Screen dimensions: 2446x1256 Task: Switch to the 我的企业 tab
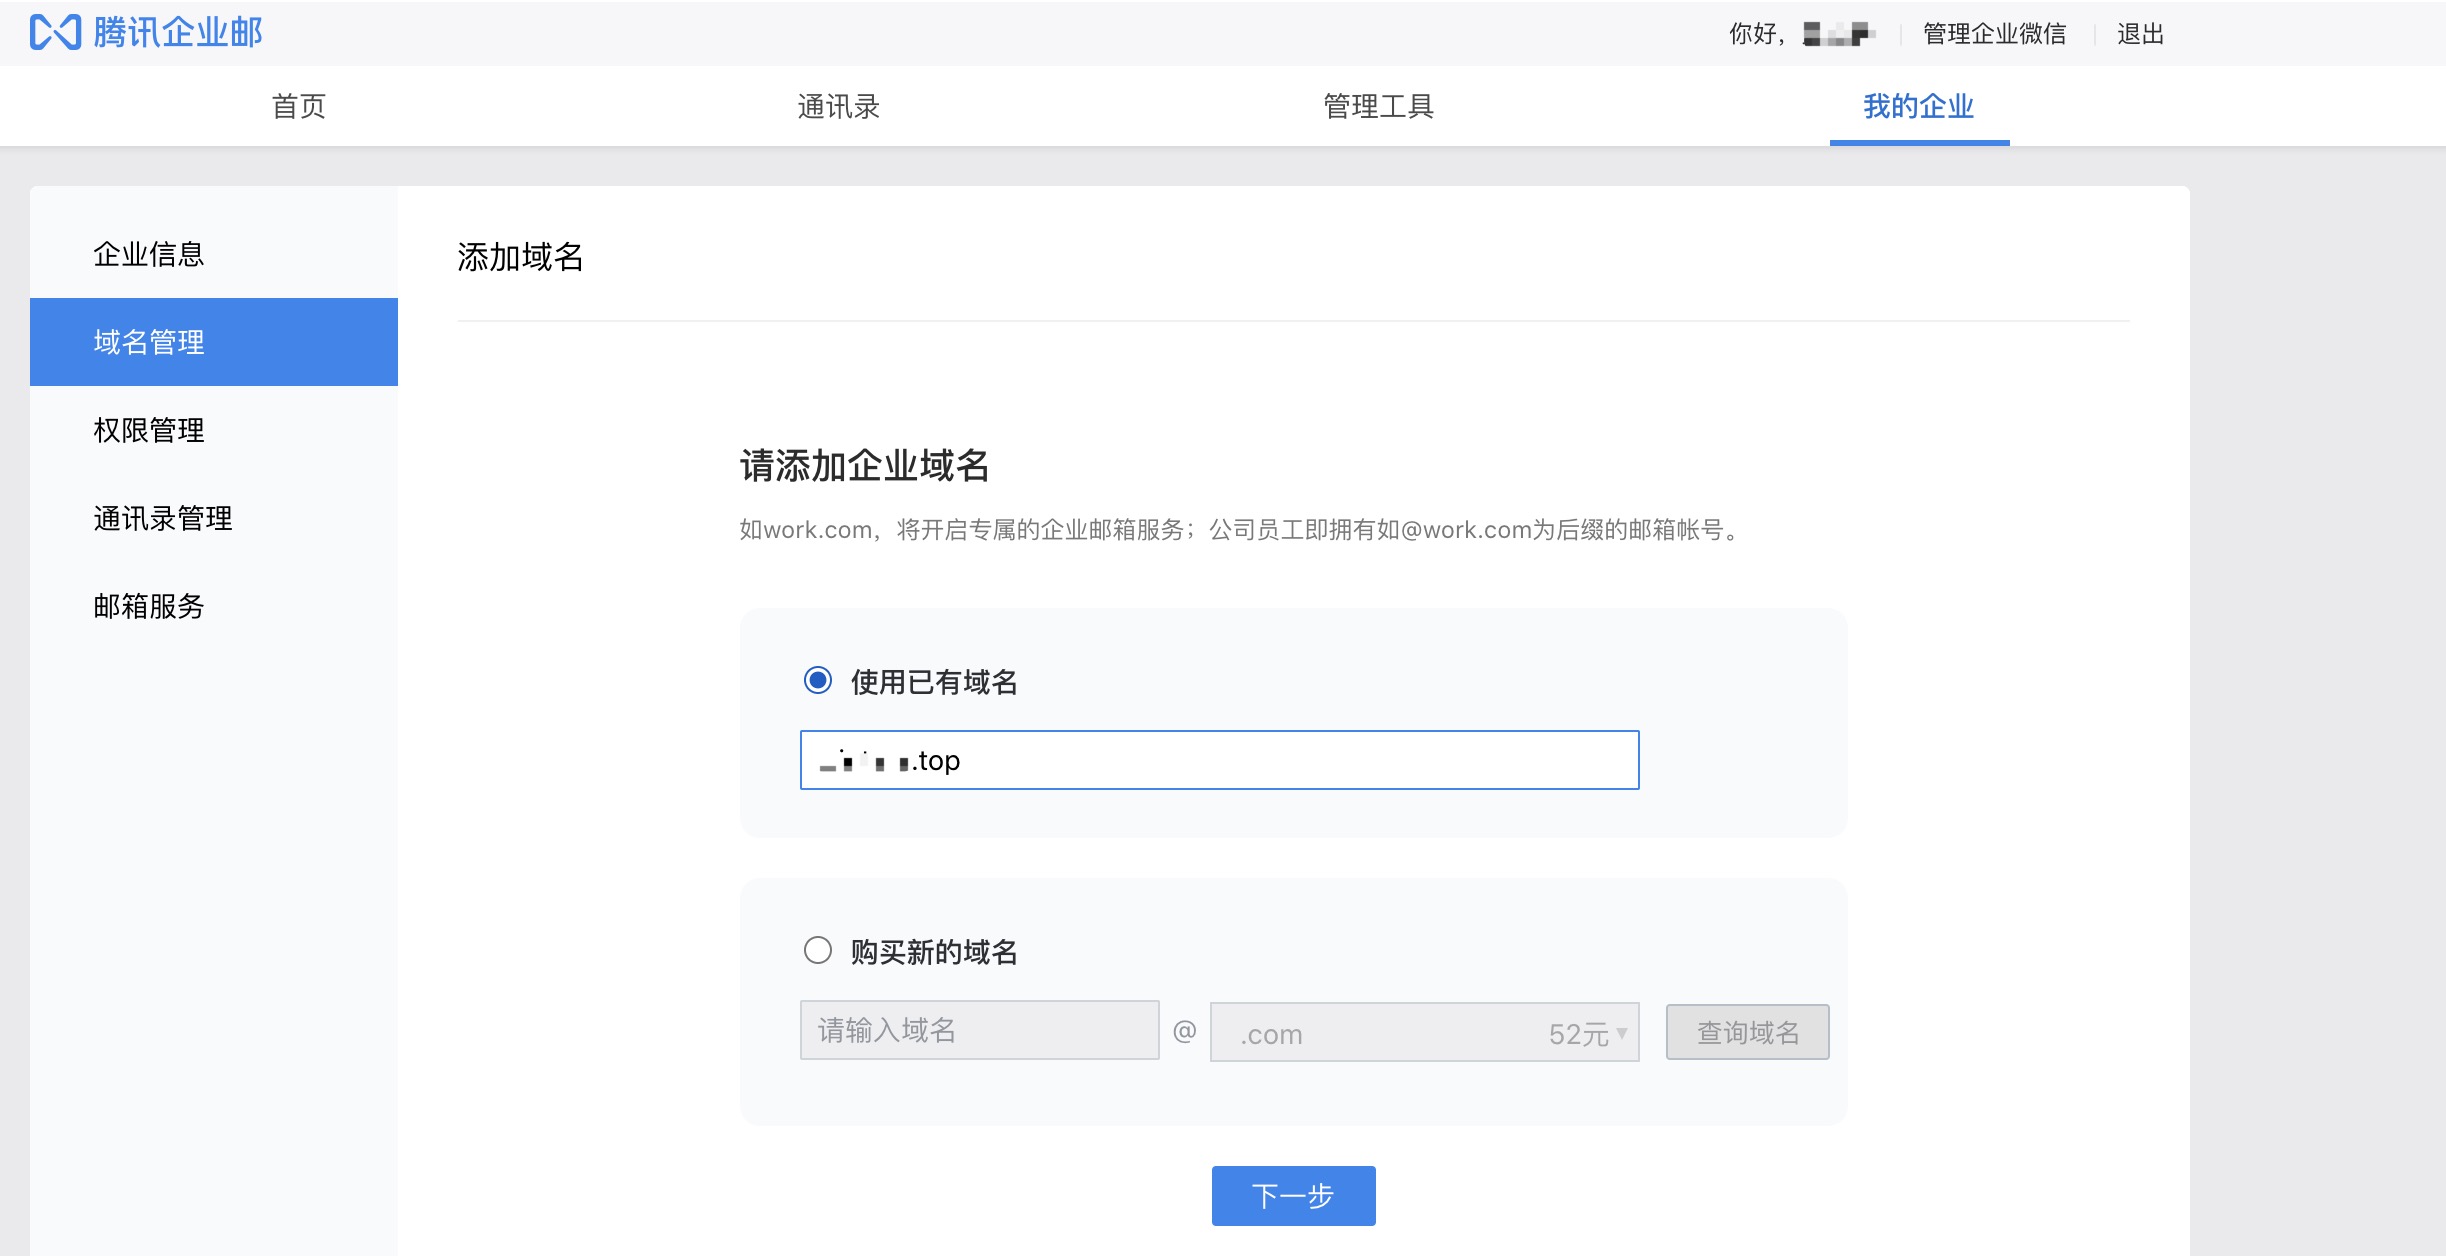(1918, 106)
